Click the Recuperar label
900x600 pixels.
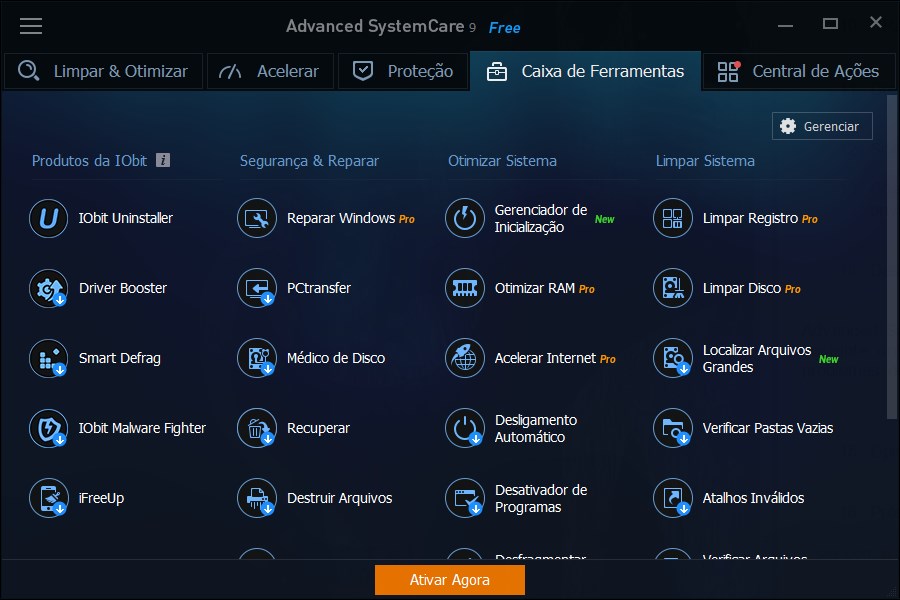[319, 428]
